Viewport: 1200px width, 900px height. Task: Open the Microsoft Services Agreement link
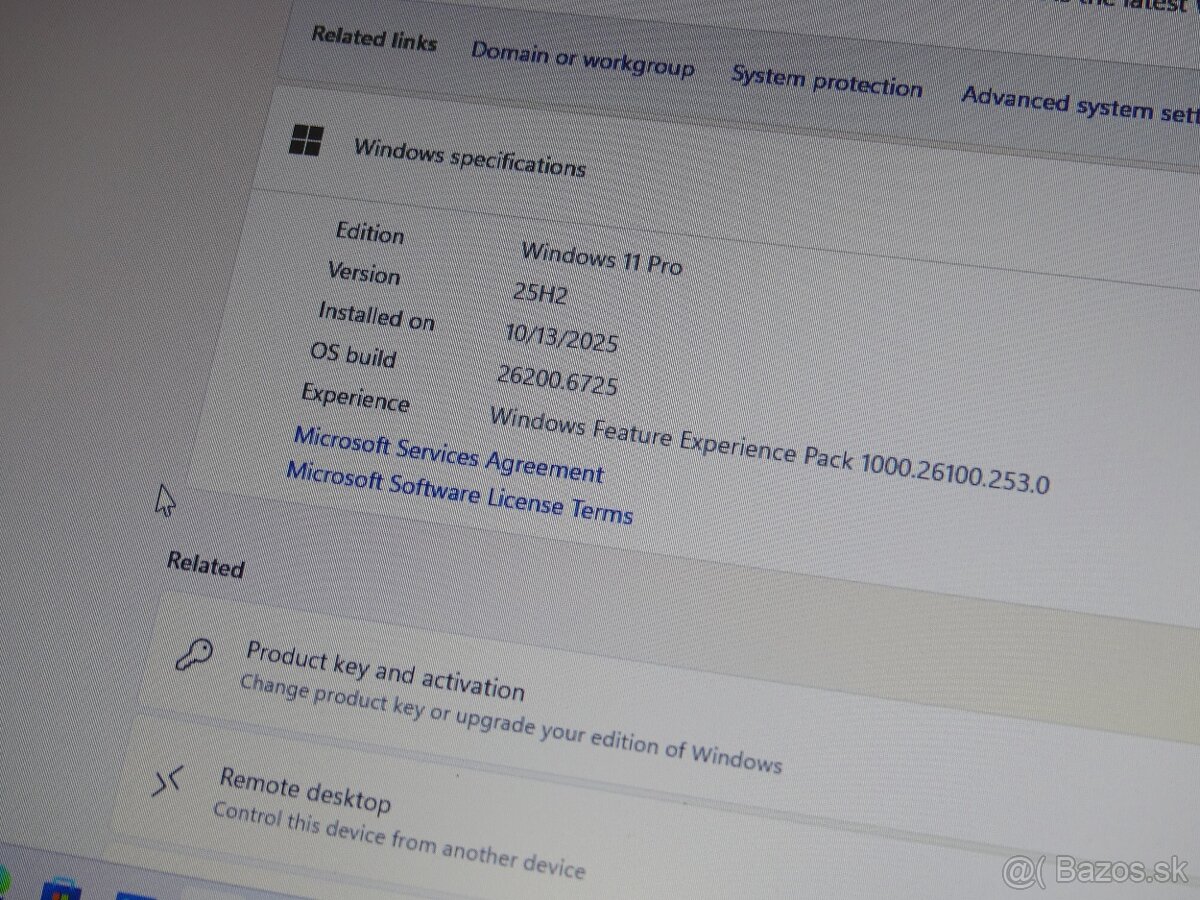pyautogui.click(x=448, y=458)
